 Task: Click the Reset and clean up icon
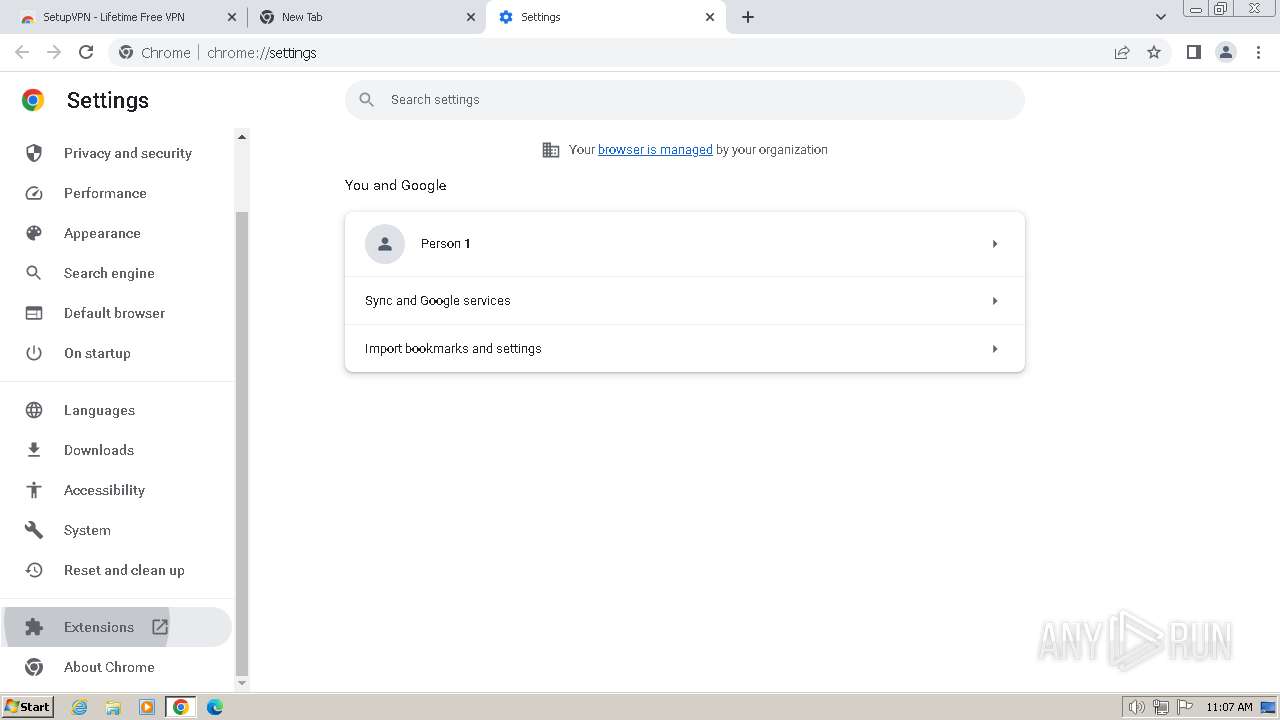point(34,570)
